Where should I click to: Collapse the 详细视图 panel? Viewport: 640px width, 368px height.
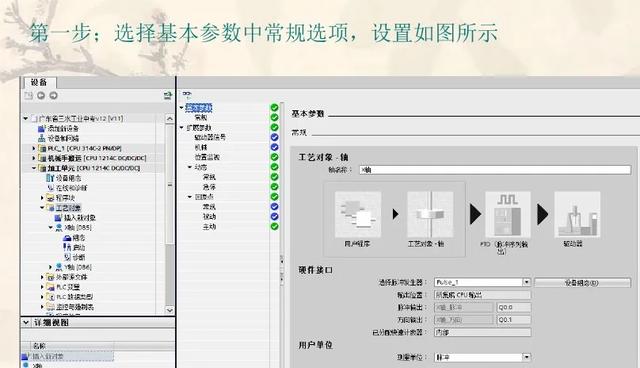click(x=26, y=322)
